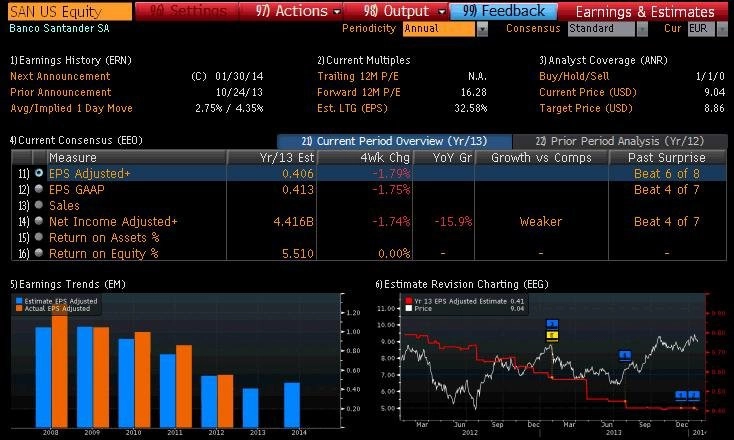Image resolution: width=734 pixels, height=440 pixels.
Task: Sort by the 4Wk Chg column header
Action: click(365, 157)
